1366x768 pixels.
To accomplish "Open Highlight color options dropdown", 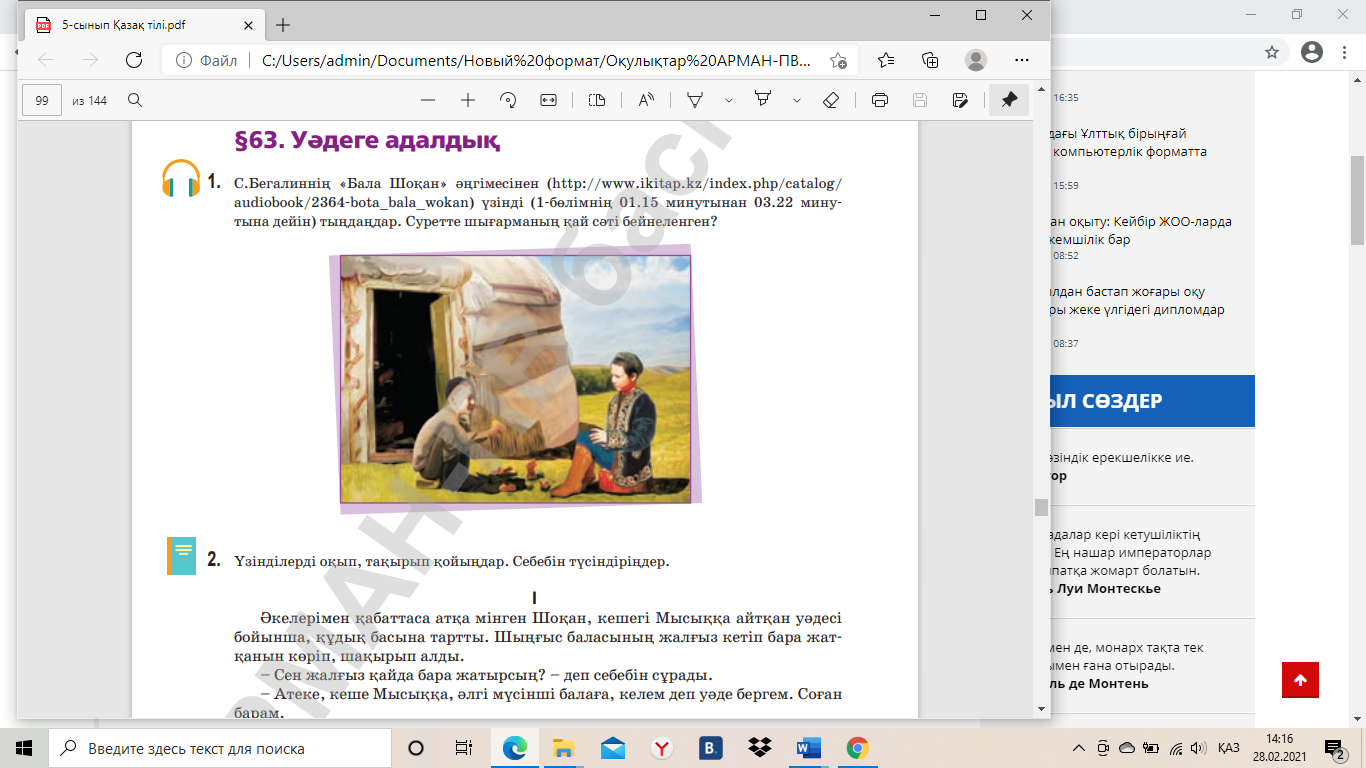I will tap(797, 100).
